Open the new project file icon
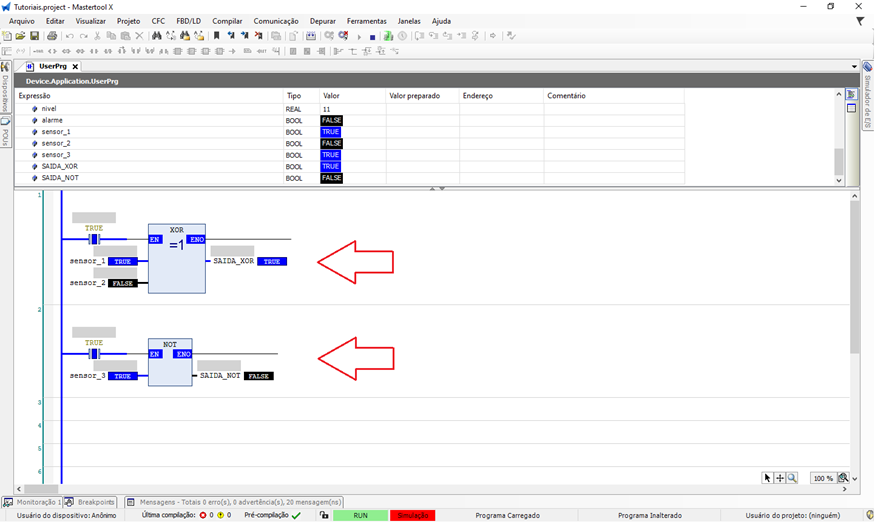Screen dimensions: 886x530 [x=7, y=36]
